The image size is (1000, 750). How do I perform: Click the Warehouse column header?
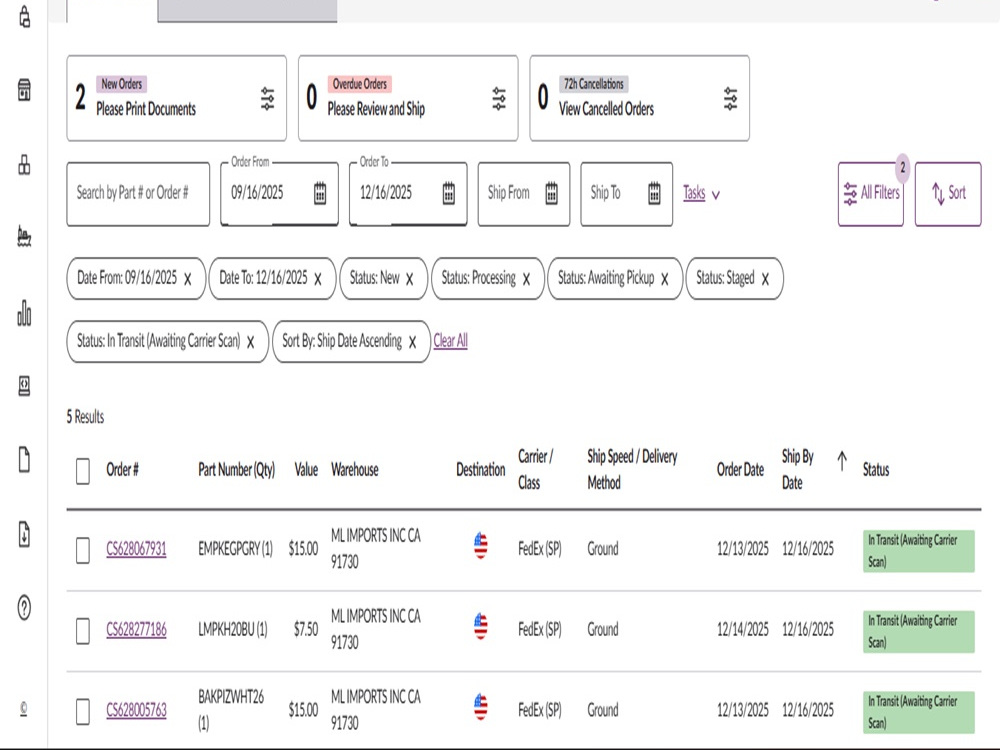pos(355,470)
